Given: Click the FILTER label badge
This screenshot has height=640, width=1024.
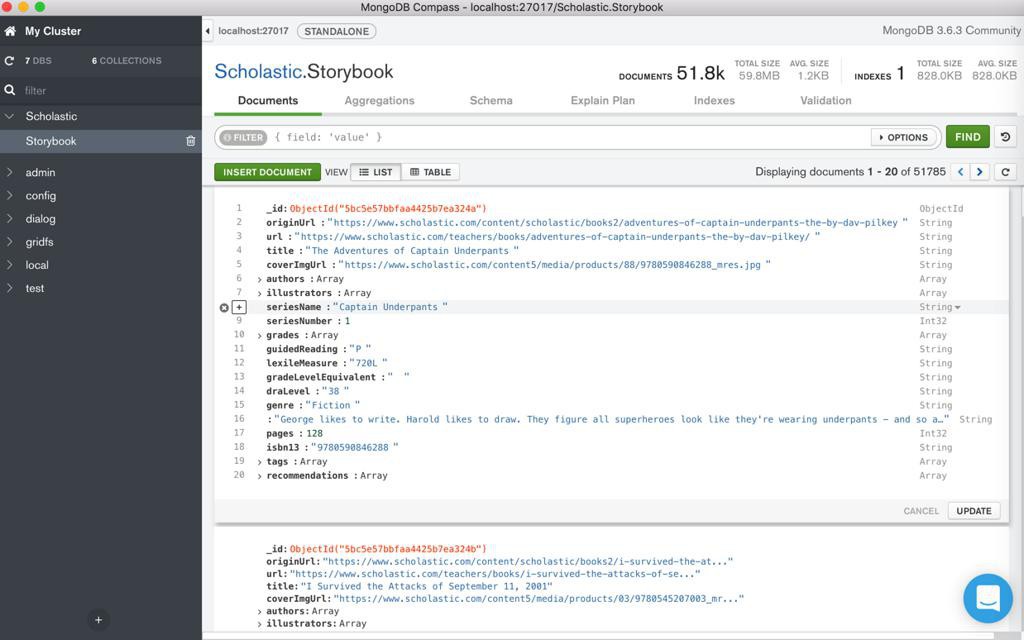Looking at the screenshot, I should (x=243, y=137).
